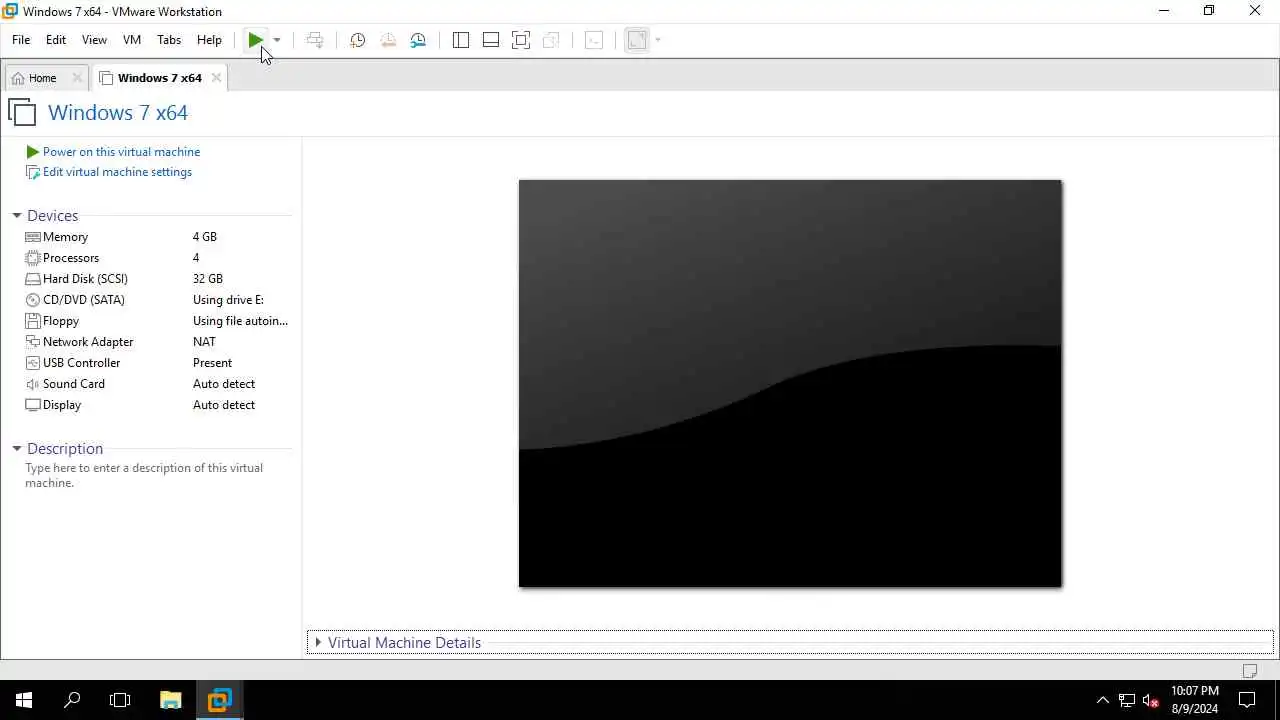Click the VMware Workstation taskbar icon
The height and width of the screenshot is (720, 1280).
[220, 700]
